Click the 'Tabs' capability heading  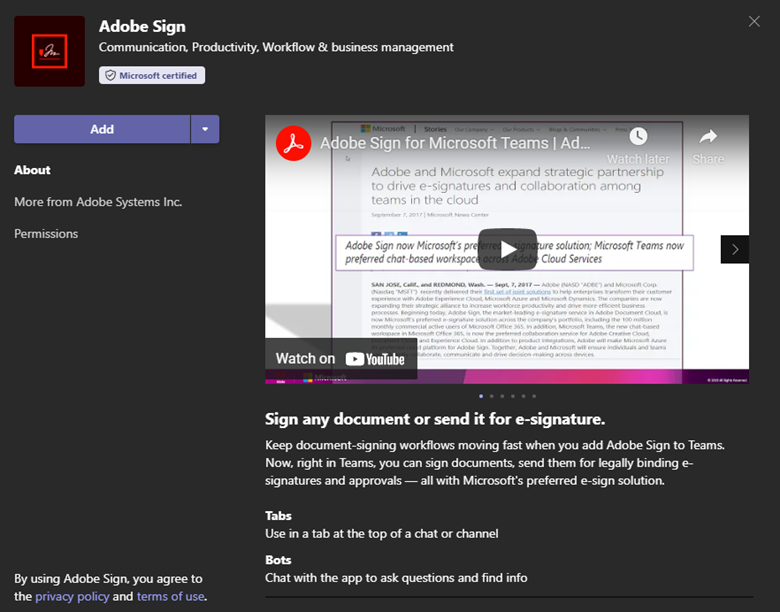[278, 515]
